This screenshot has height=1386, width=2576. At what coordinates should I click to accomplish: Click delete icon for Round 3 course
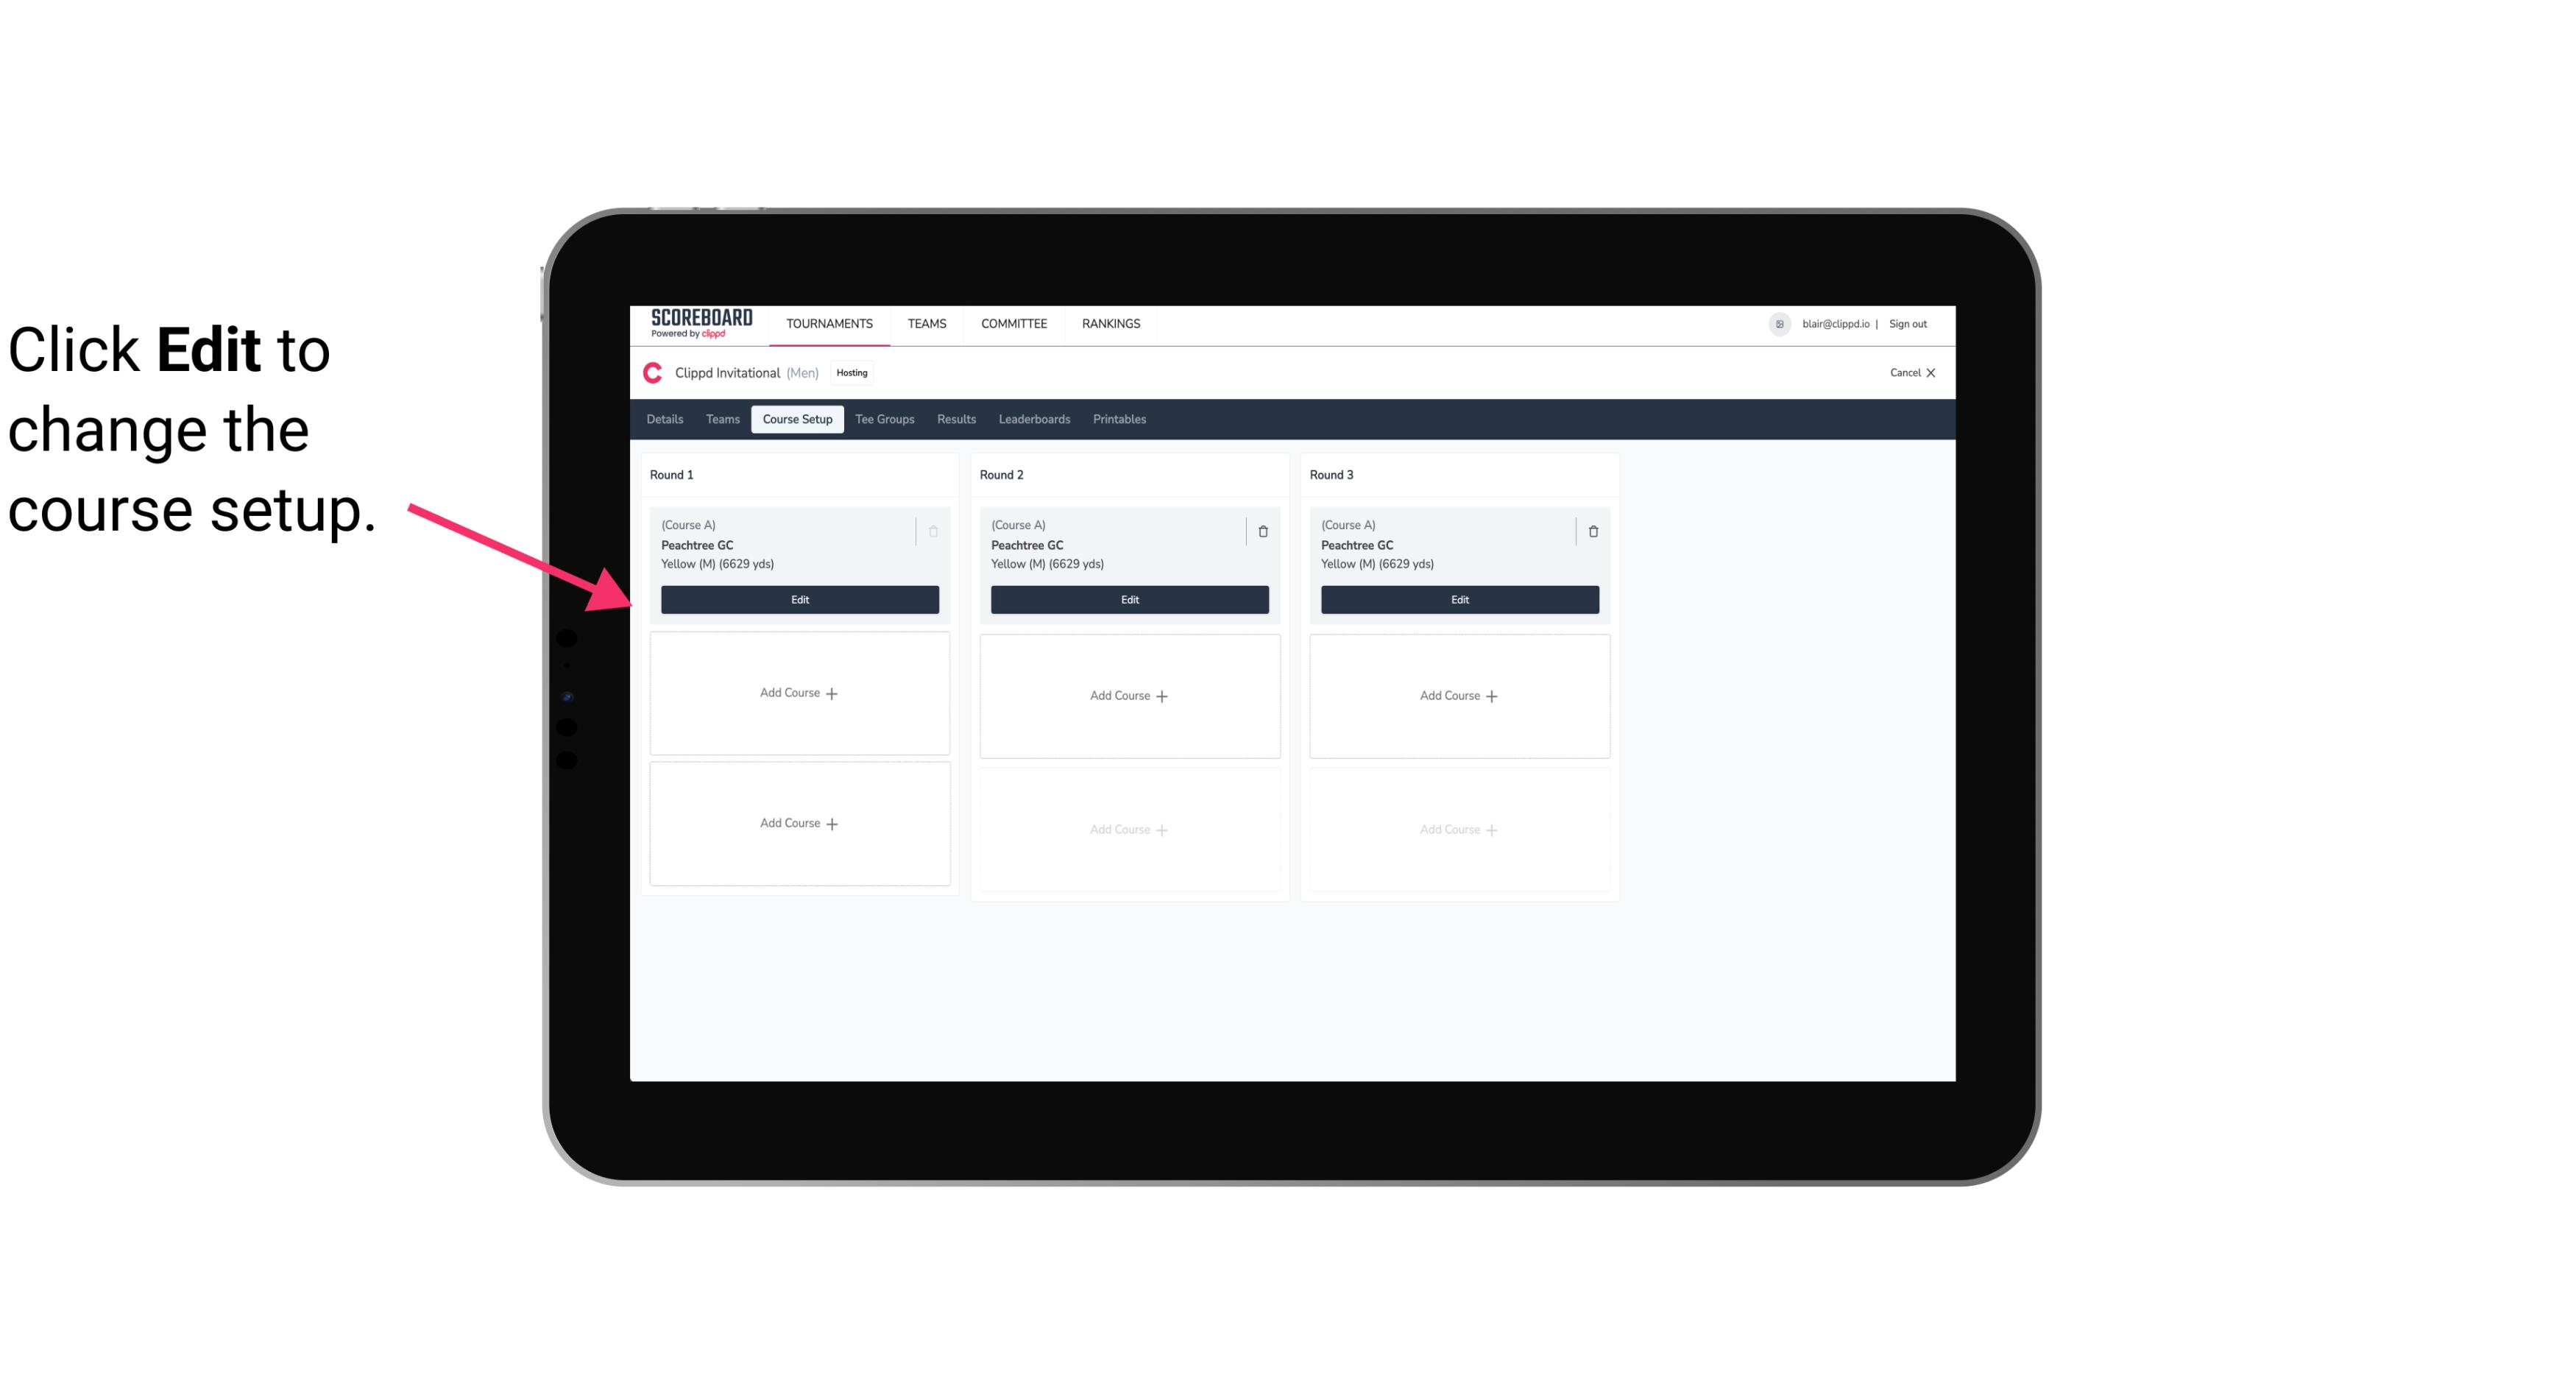[1590, 531]
